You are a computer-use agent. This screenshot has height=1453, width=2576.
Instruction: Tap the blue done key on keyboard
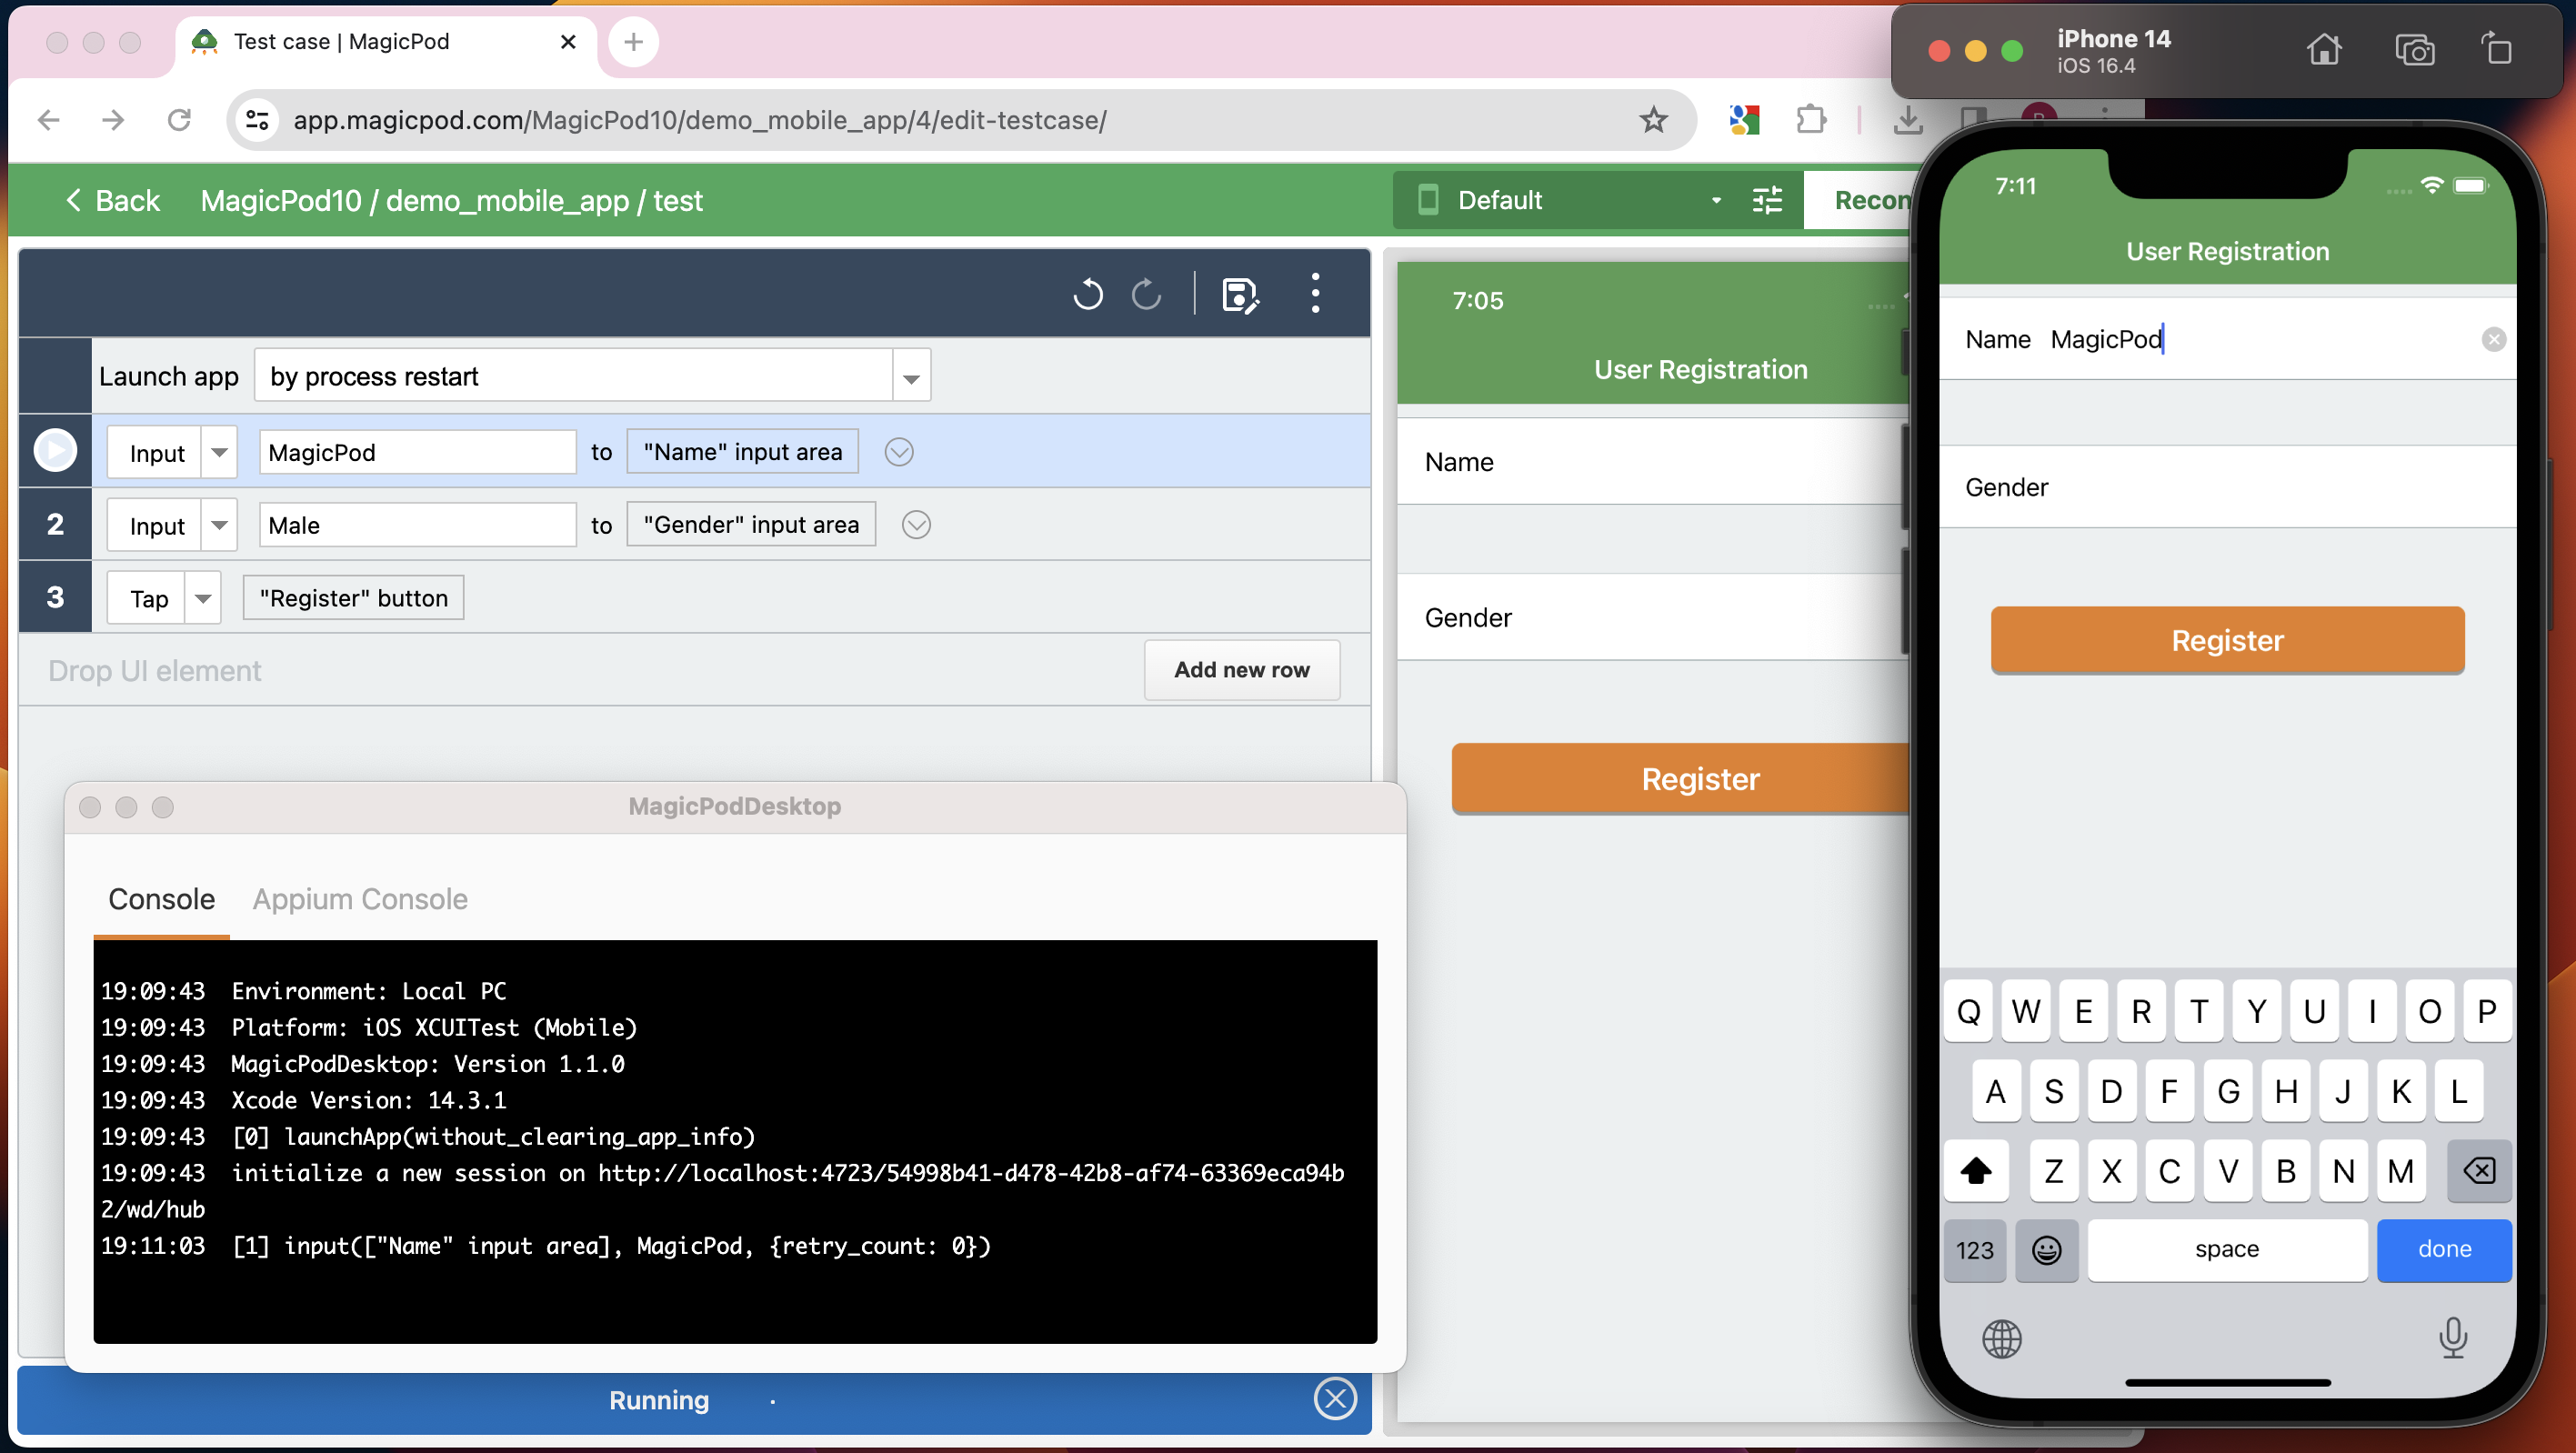pyautogui.click(x=2444, y=1249)
